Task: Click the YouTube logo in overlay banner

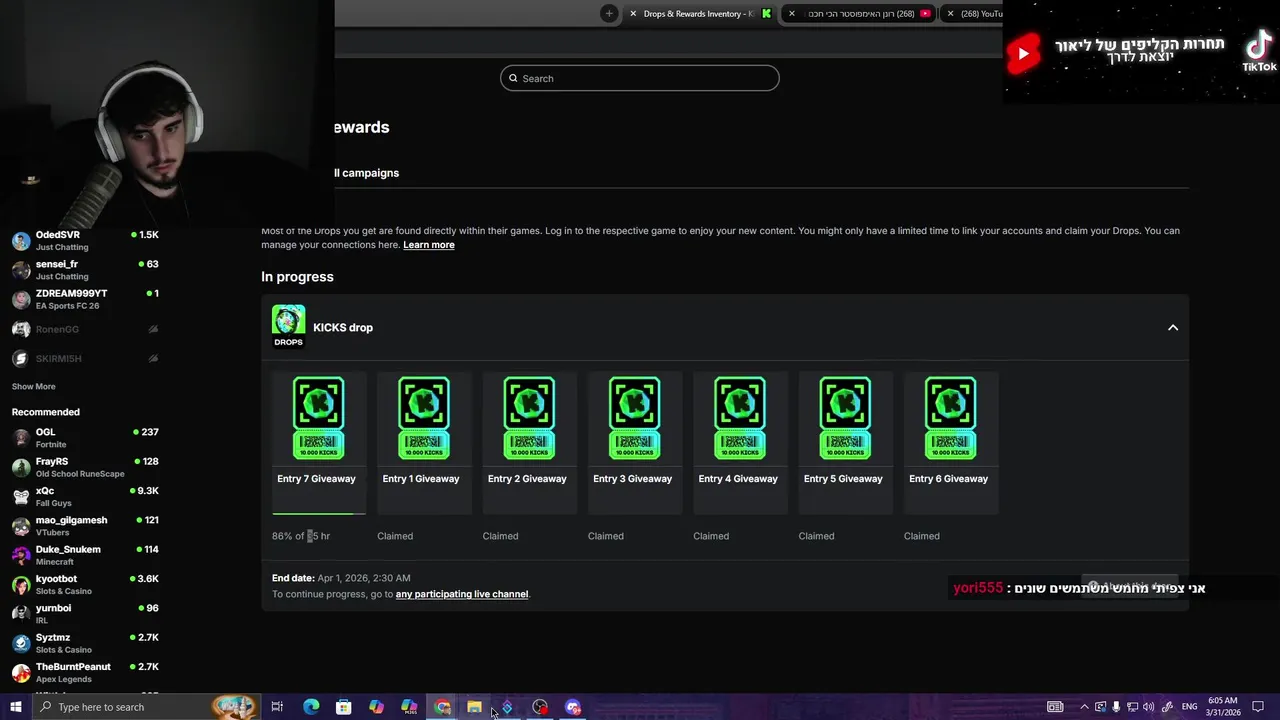Action: pyautogui.click(x=1023, y=54)
